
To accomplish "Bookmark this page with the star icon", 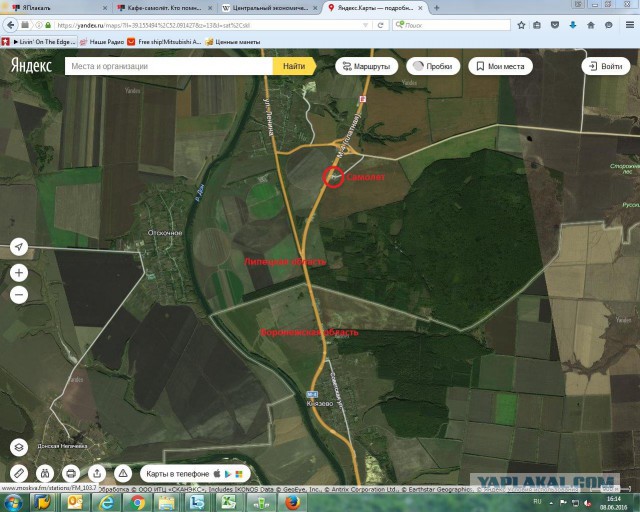I will pyautogui.click(x=521, y=25).
